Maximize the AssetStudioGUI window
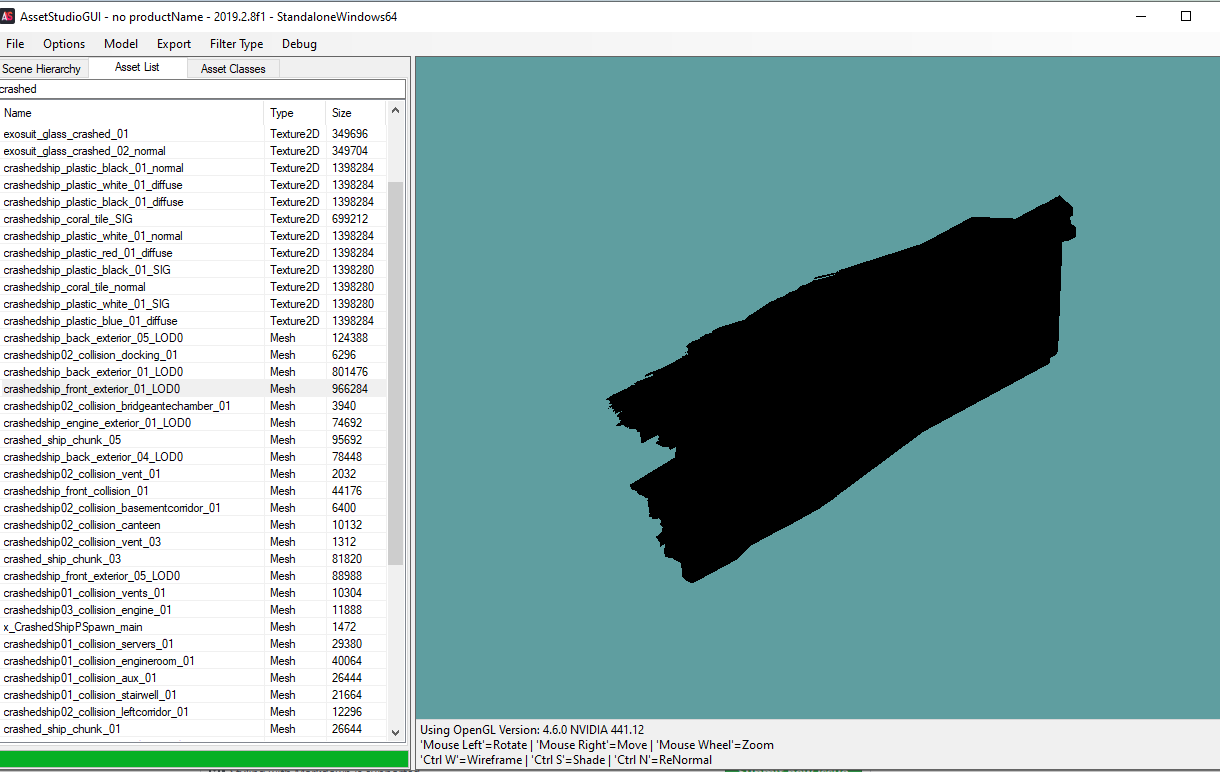 click(x=1186, y=16)
